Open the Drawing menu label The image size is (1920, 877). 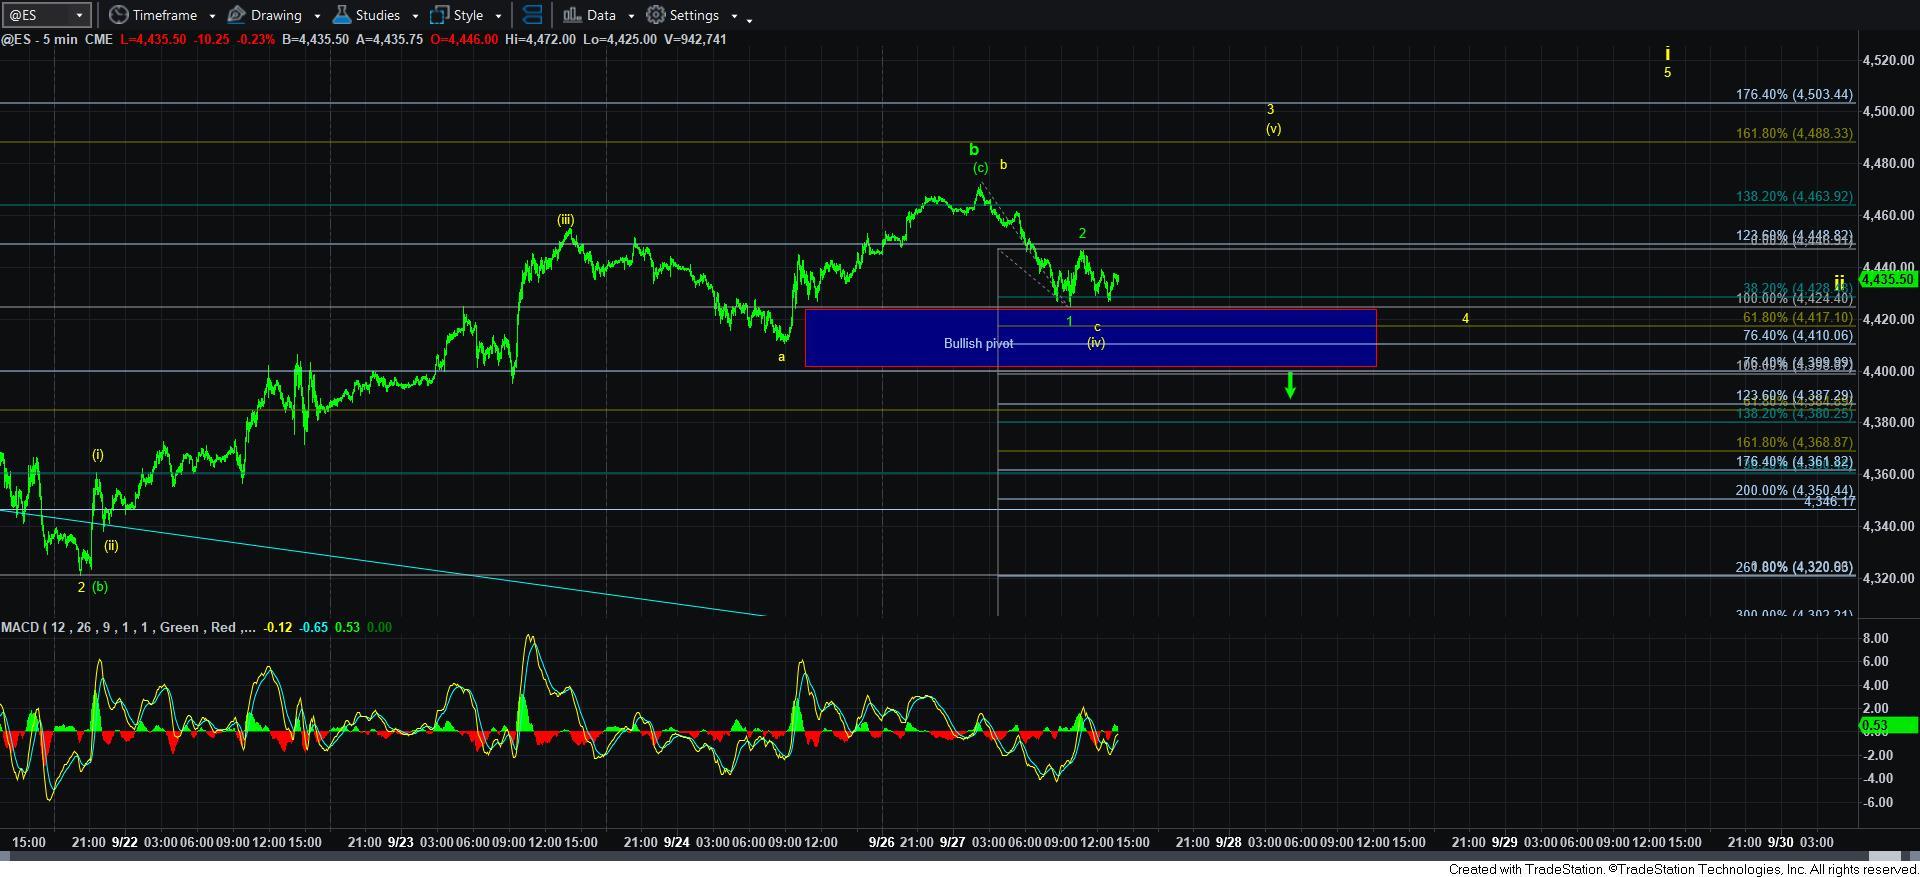tap(276, 15)
